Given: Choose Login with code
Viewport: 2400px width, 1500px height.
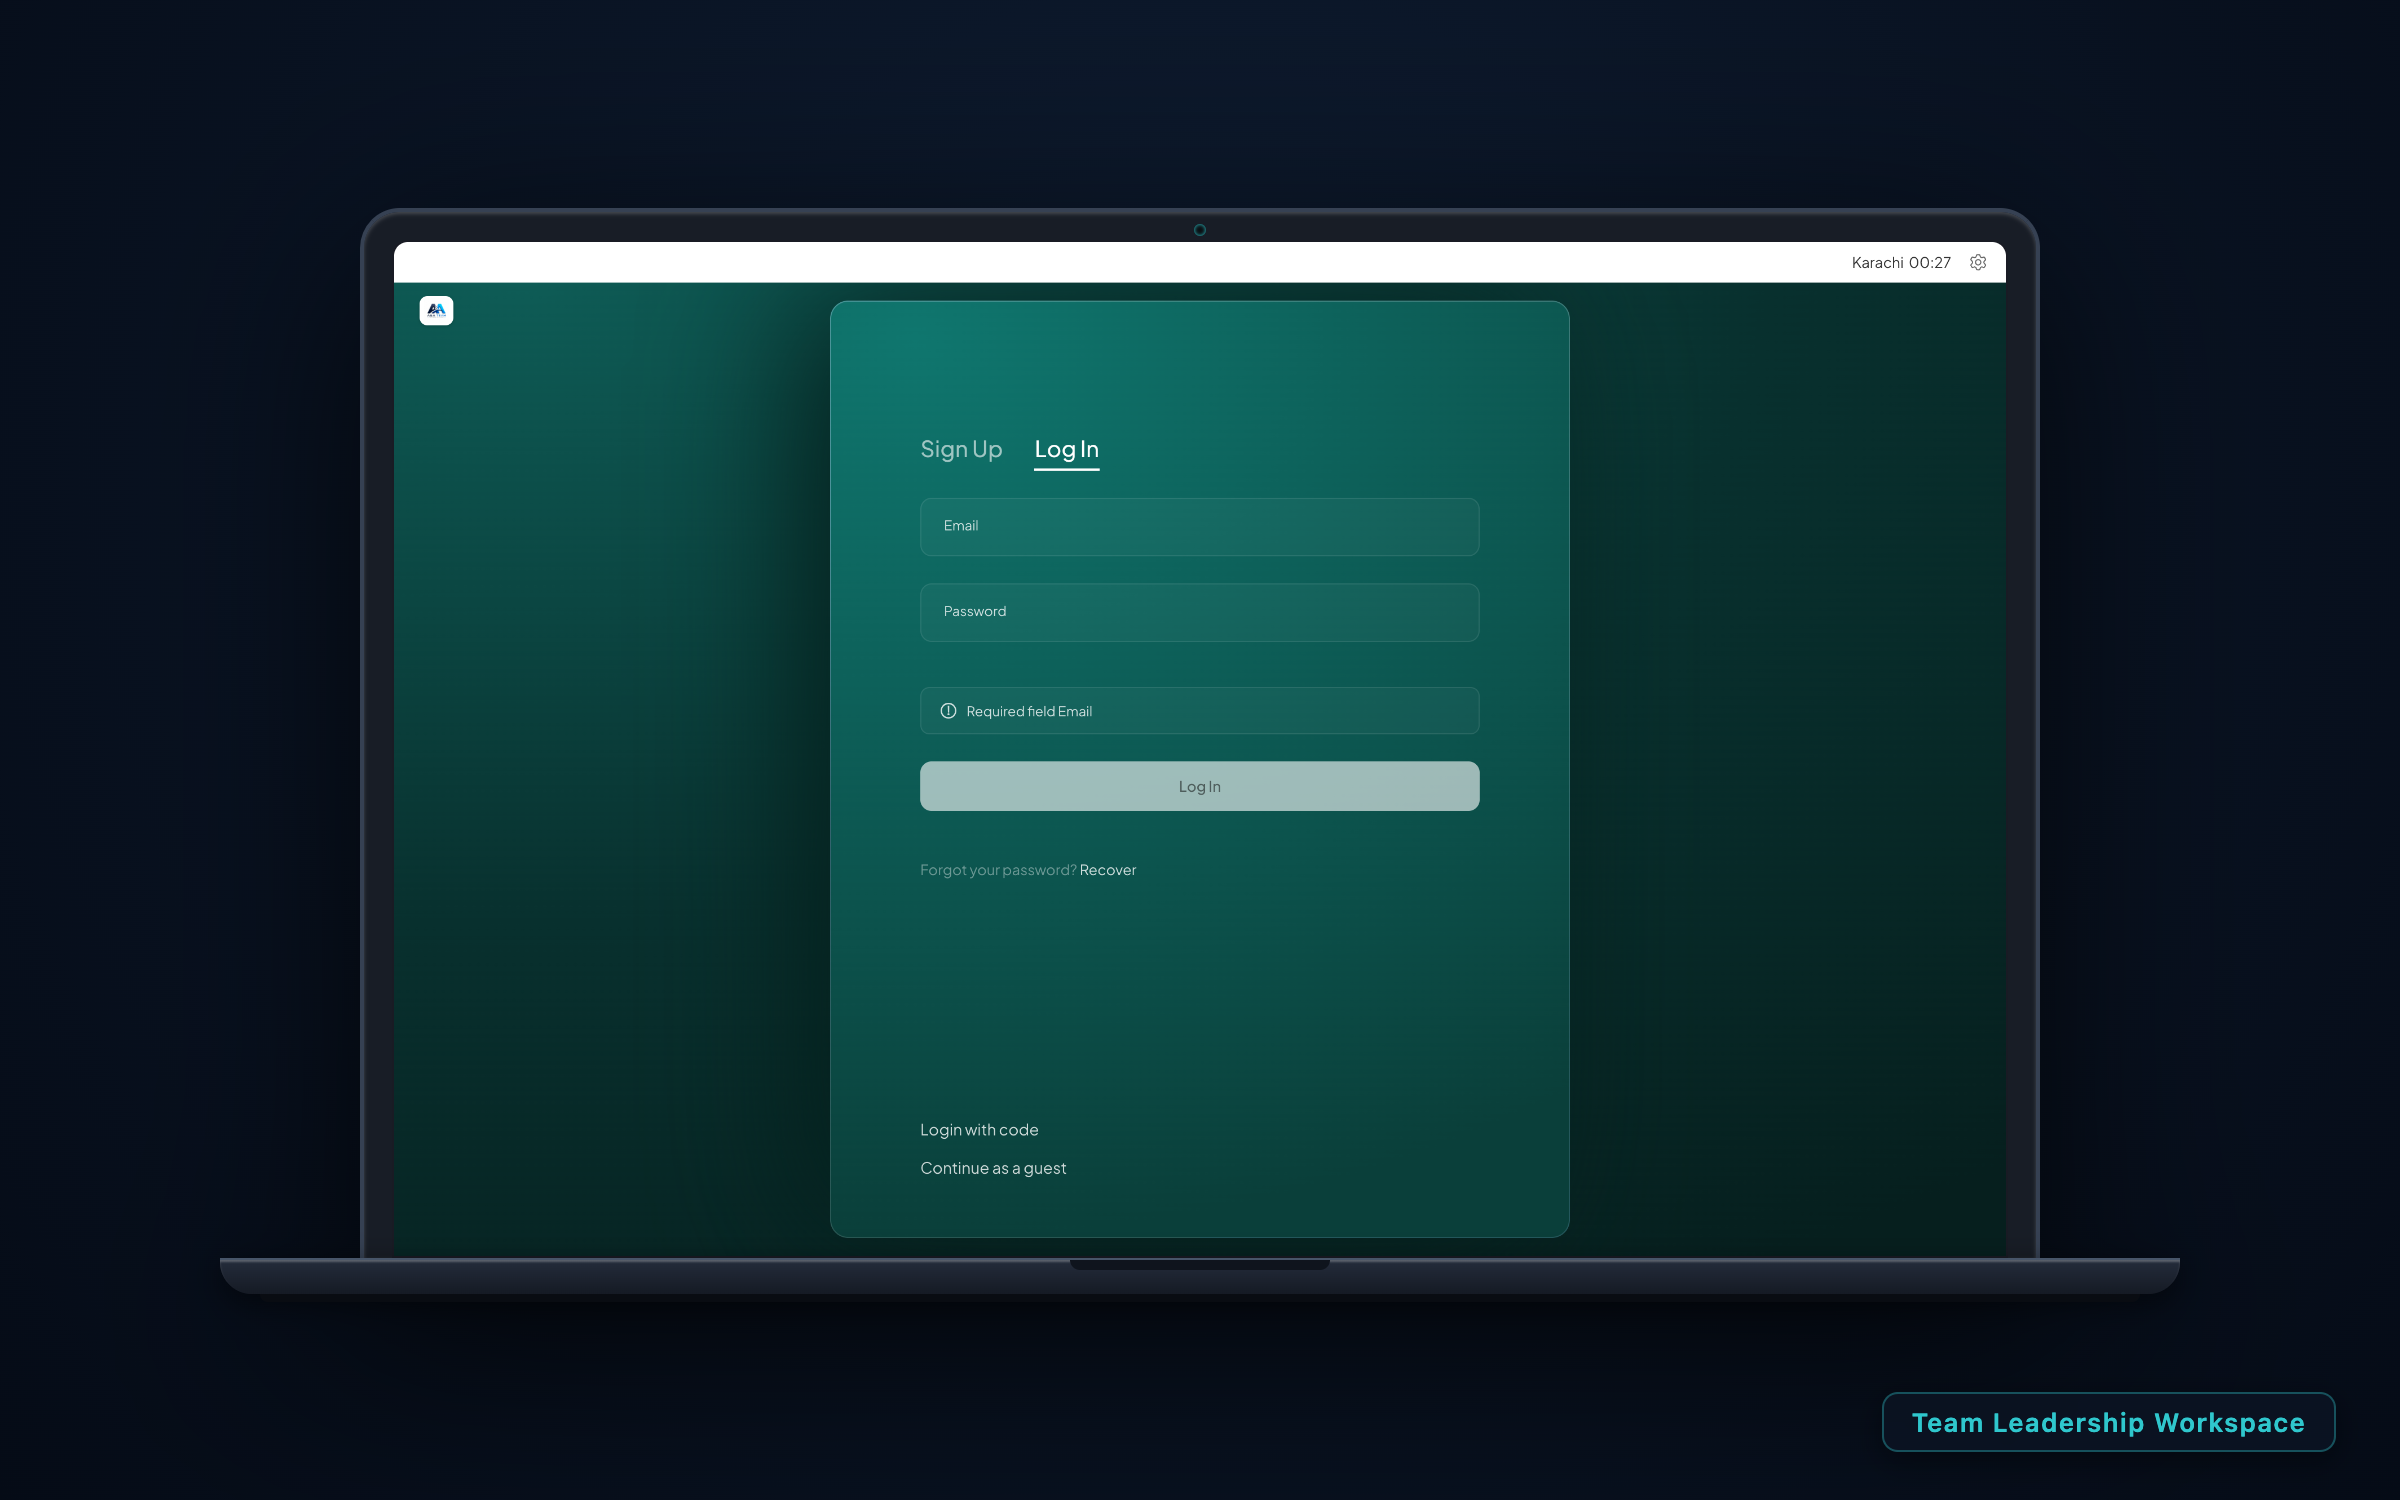Looking at the screenshot, I should [x=979, y=1130].
